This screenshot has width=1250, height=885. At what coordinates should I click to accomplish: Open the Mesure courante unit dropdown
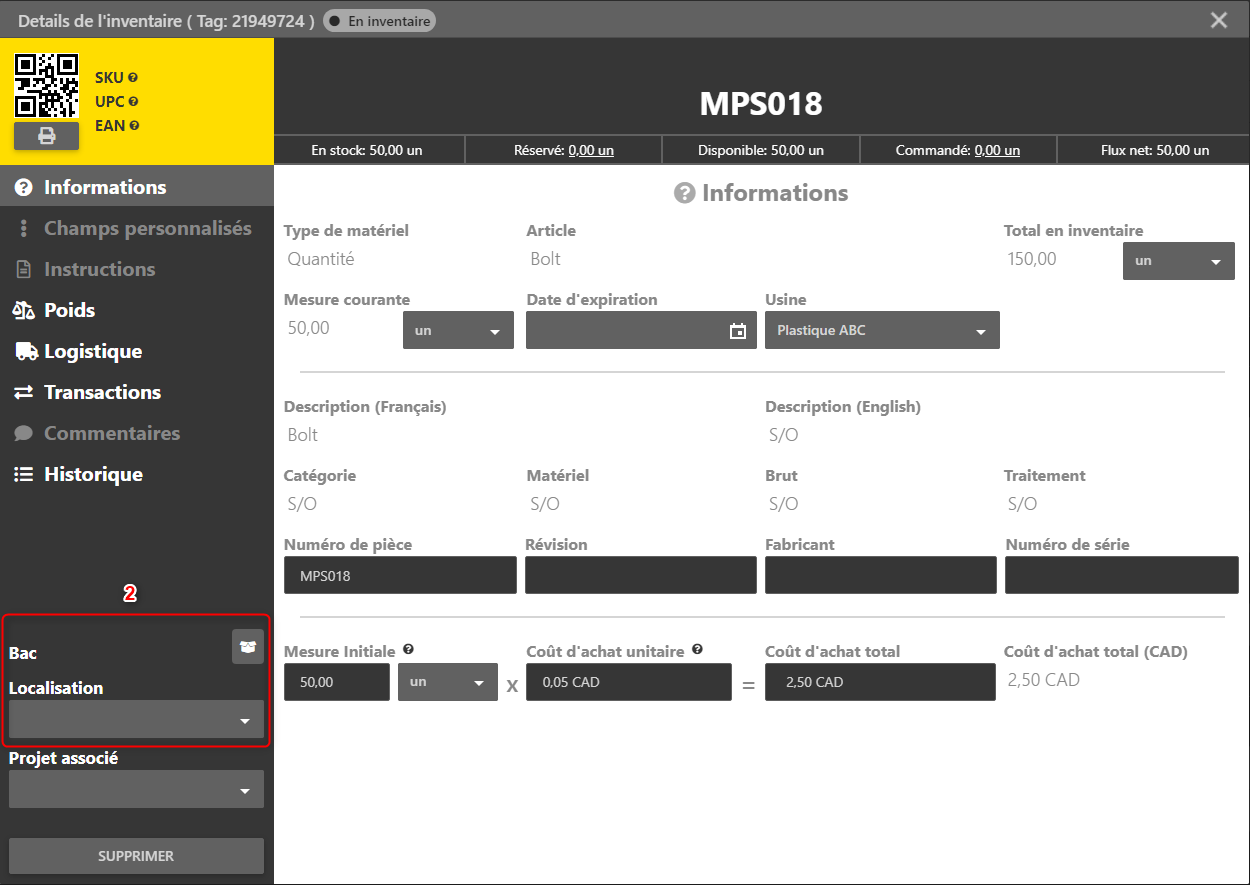click(x=458, y=331)
